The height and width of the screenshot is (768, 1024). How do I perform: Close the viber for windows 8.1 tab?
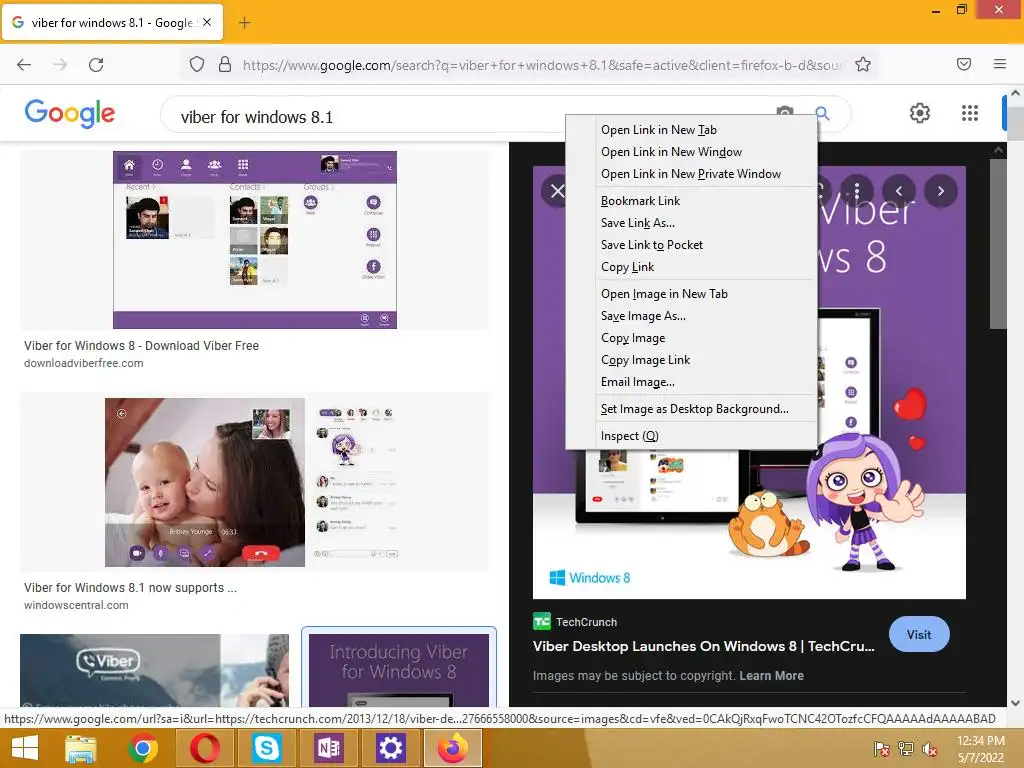point(207,22)
